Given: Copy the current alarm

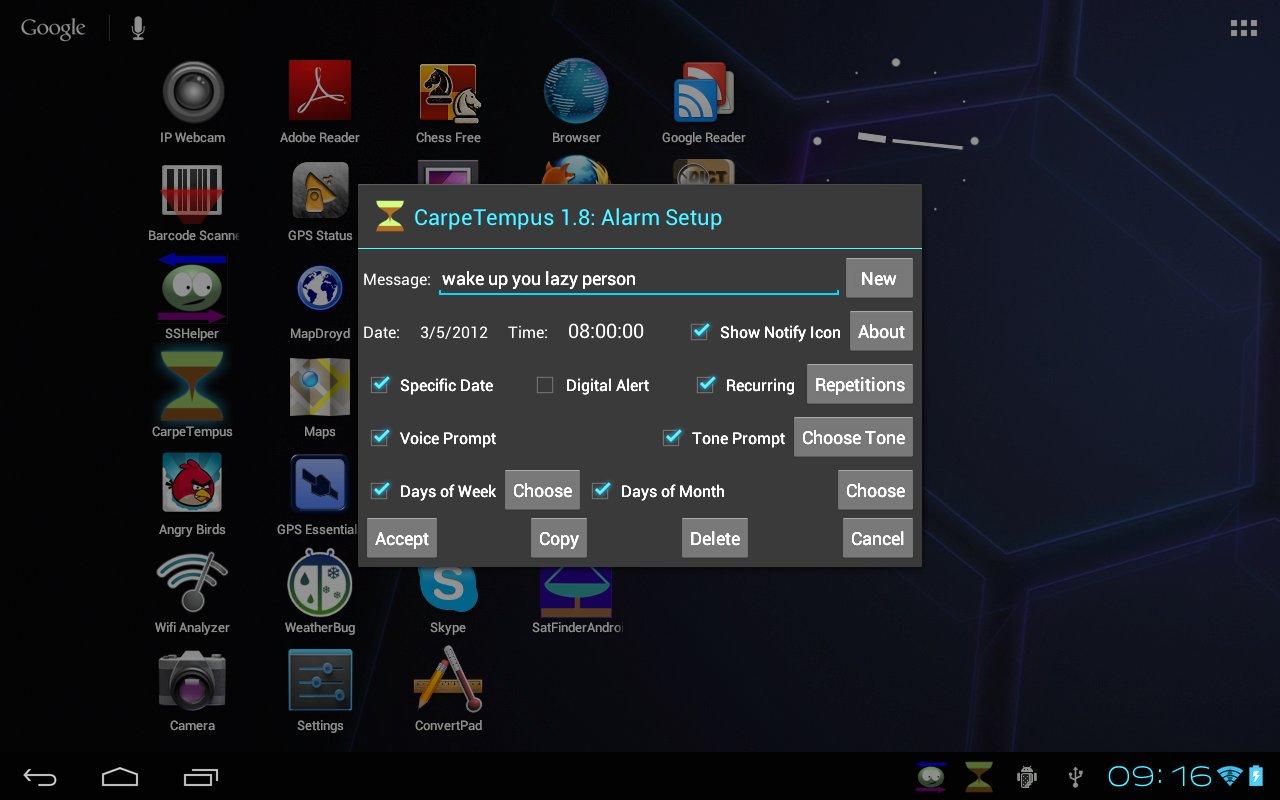Looking at the screenshot, I should click(x=559, y=539).
